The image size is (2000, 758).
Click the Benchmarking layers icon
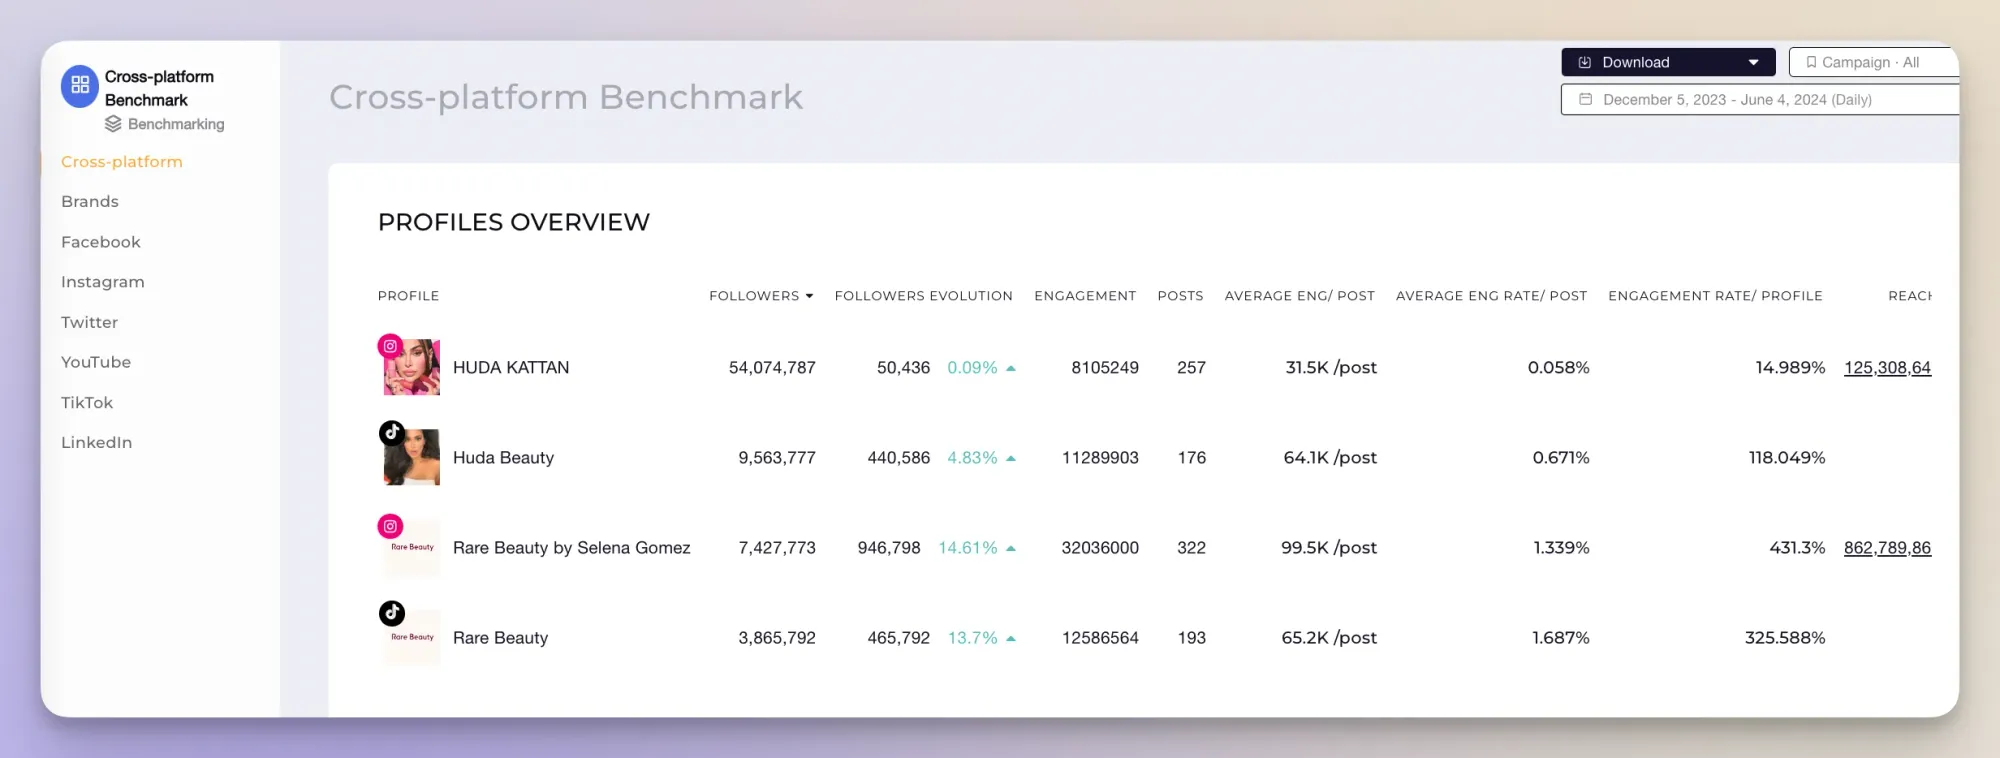[x=113, y=124]
